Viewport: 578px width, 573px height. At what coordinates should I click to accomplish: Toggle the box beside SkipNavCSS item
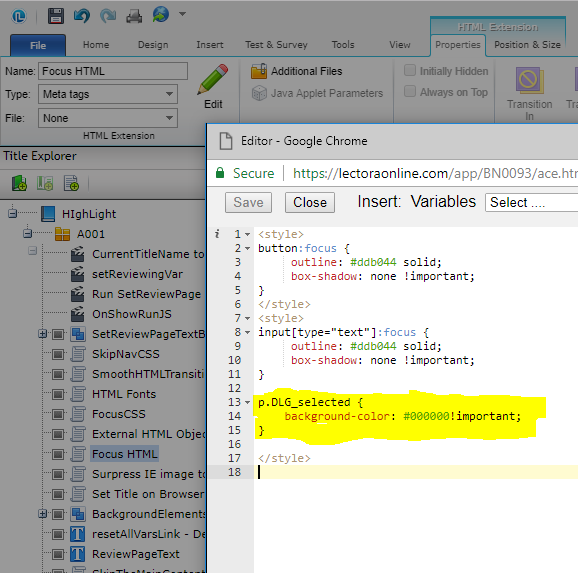[58, 354]
